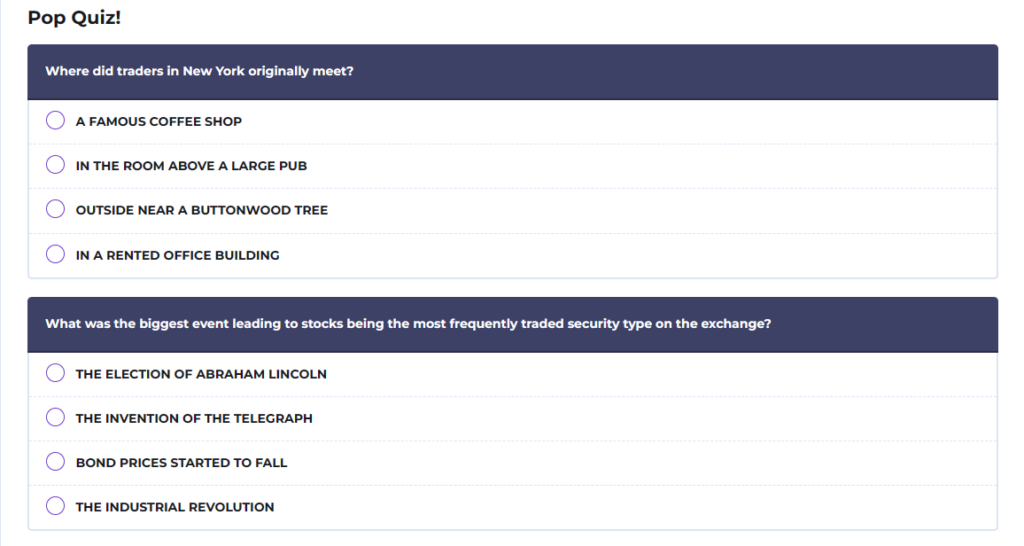Select the radio circle for A Famous Coffee Shop
Image resolution: width=1024 pixels, height=546 pixels.
[x=56, y=120]
